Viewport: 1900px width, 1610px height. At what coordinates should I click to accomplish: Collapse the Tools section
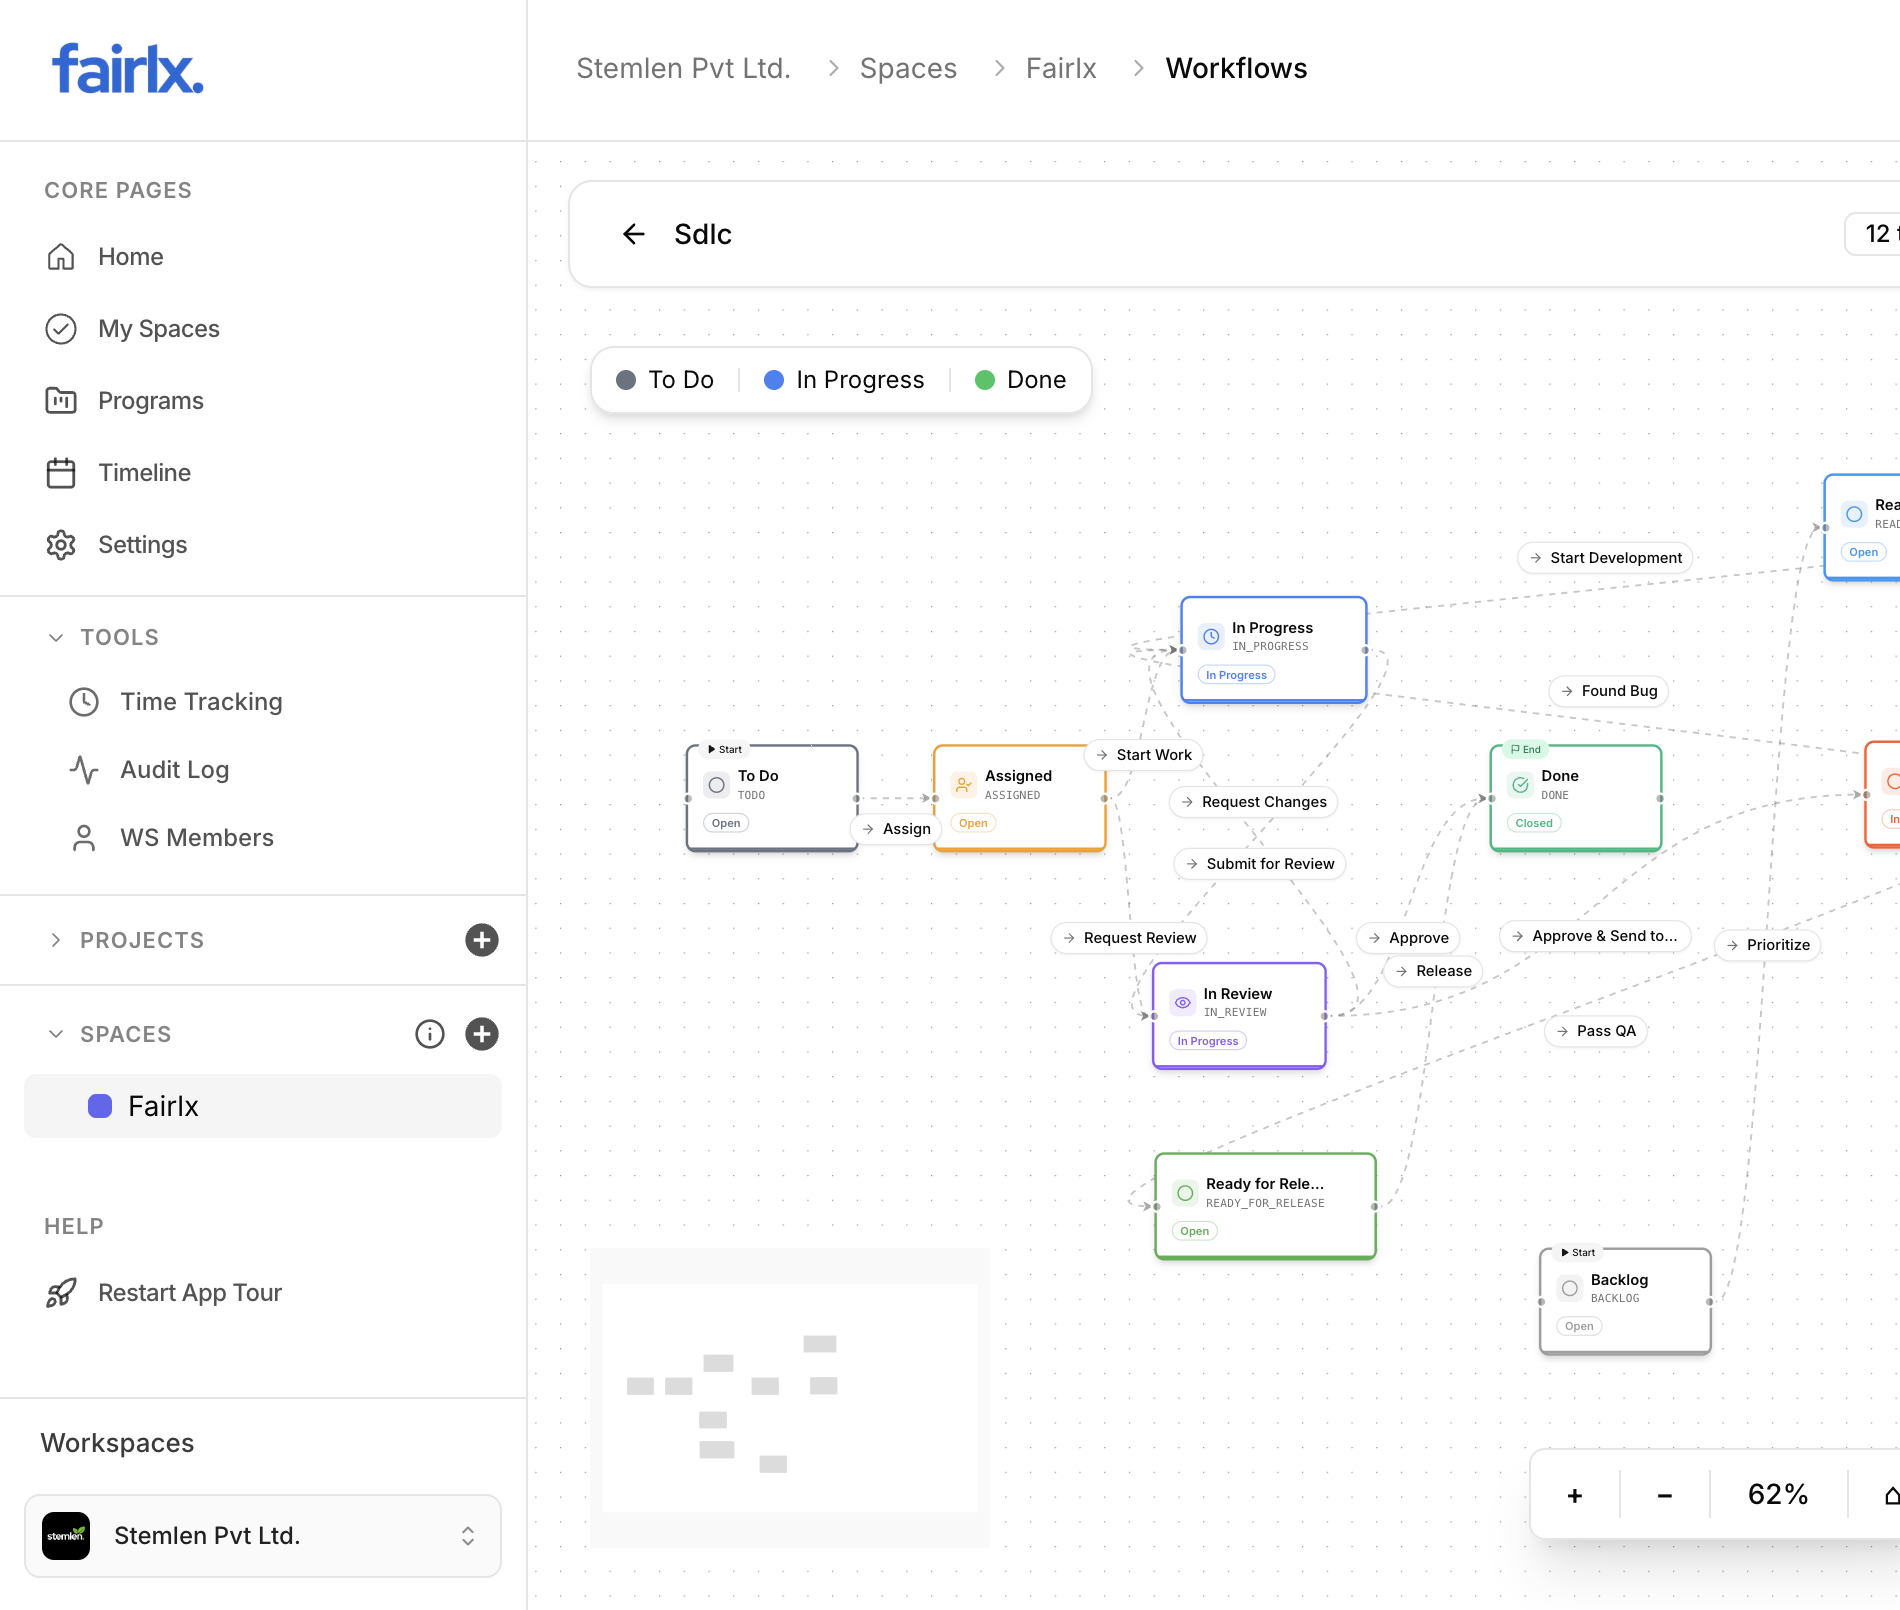point(56,637)
